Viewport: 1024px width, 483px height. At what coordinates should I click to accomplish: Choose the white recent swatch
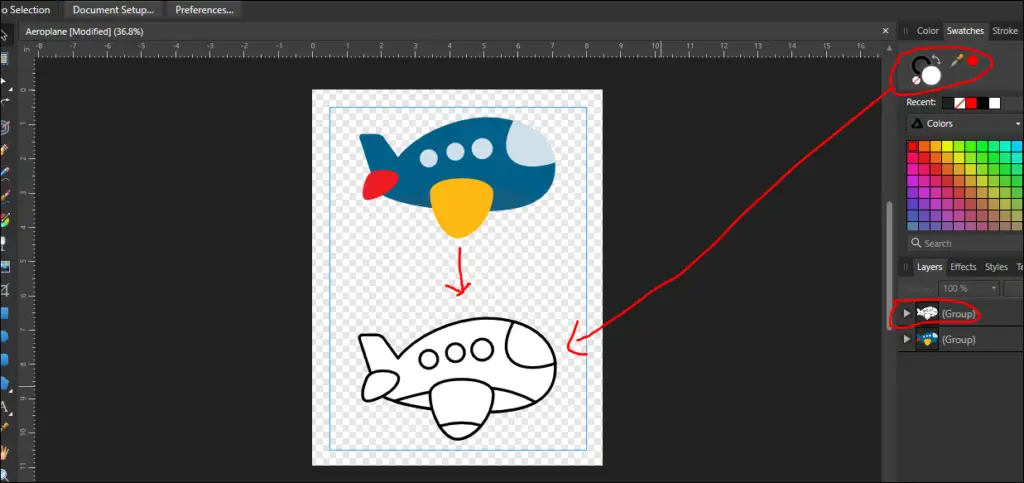[x=995, y=103]
